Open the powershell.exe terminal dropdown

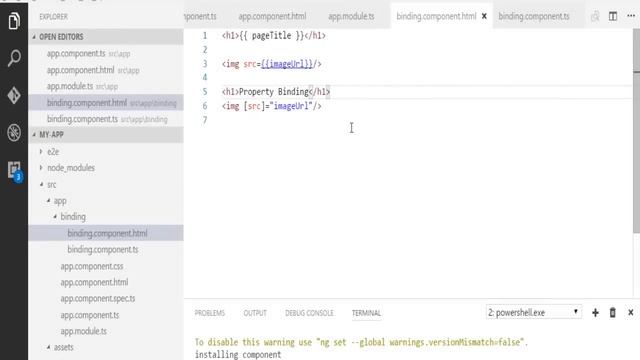[533, 313]
